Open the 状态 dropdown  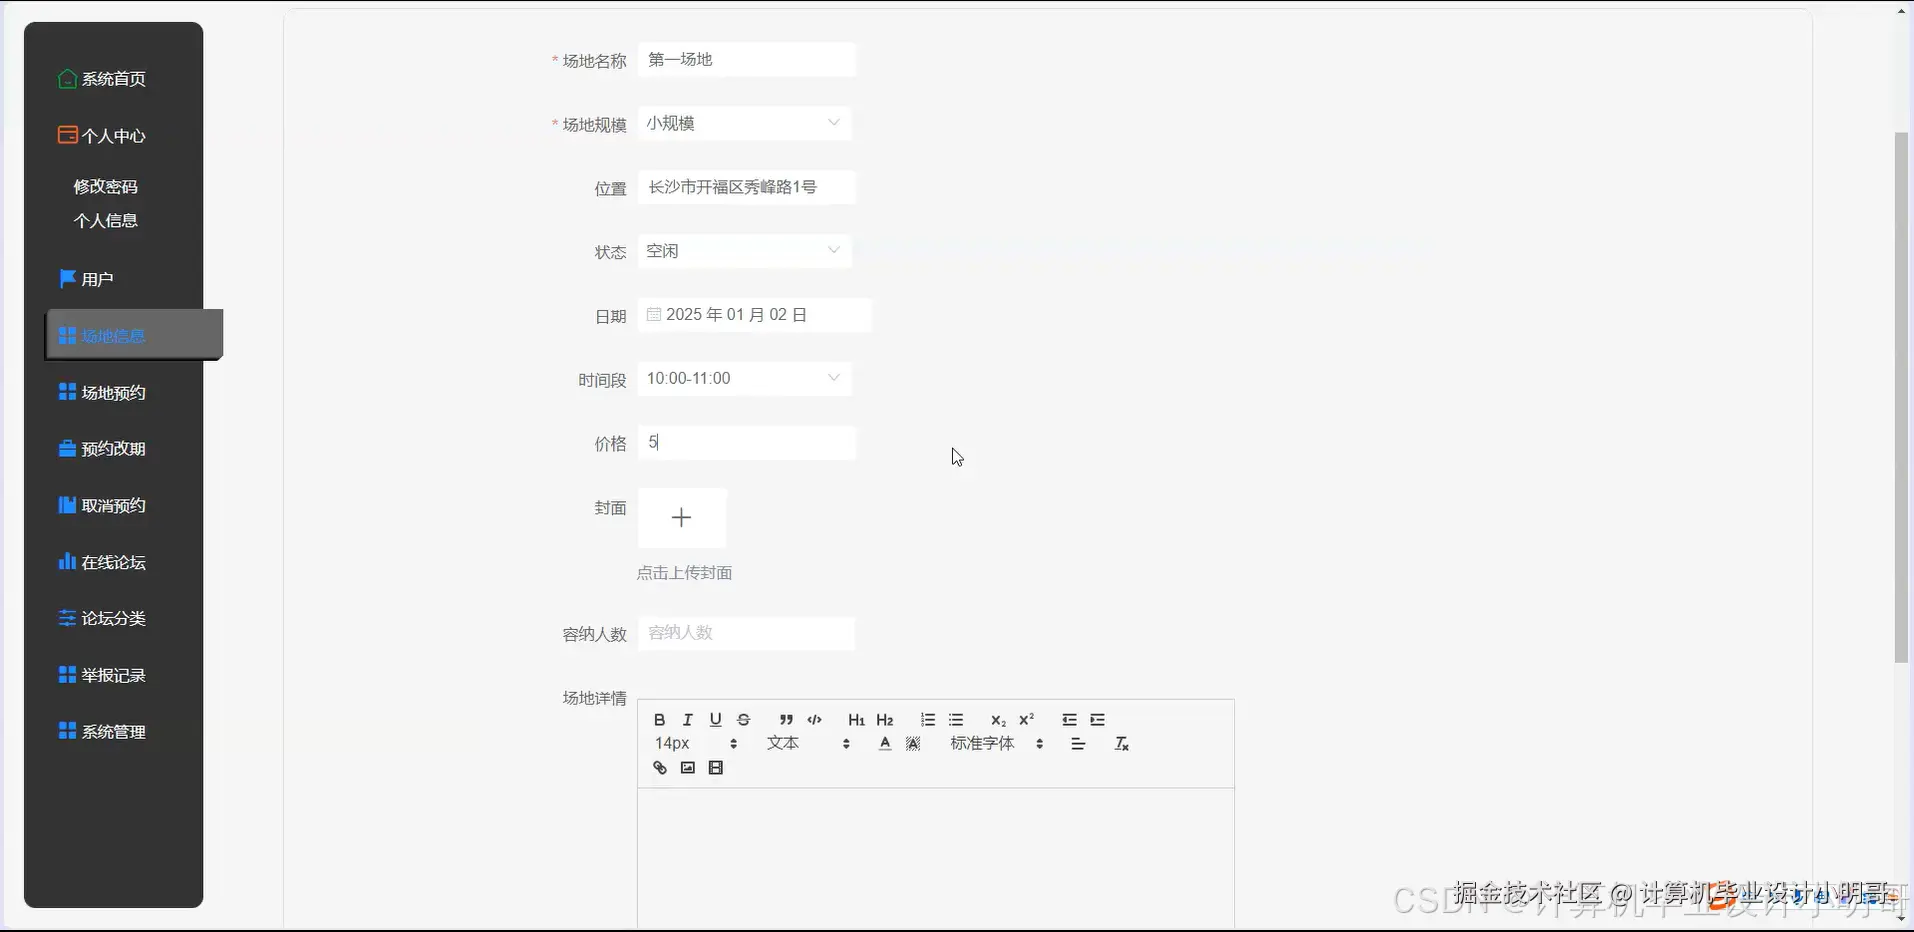click(744, 250)
